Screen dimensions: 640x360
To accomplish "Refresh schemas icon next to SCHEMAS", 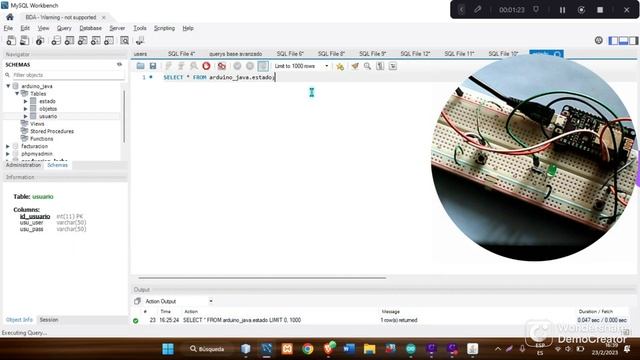I will [119, 64].
